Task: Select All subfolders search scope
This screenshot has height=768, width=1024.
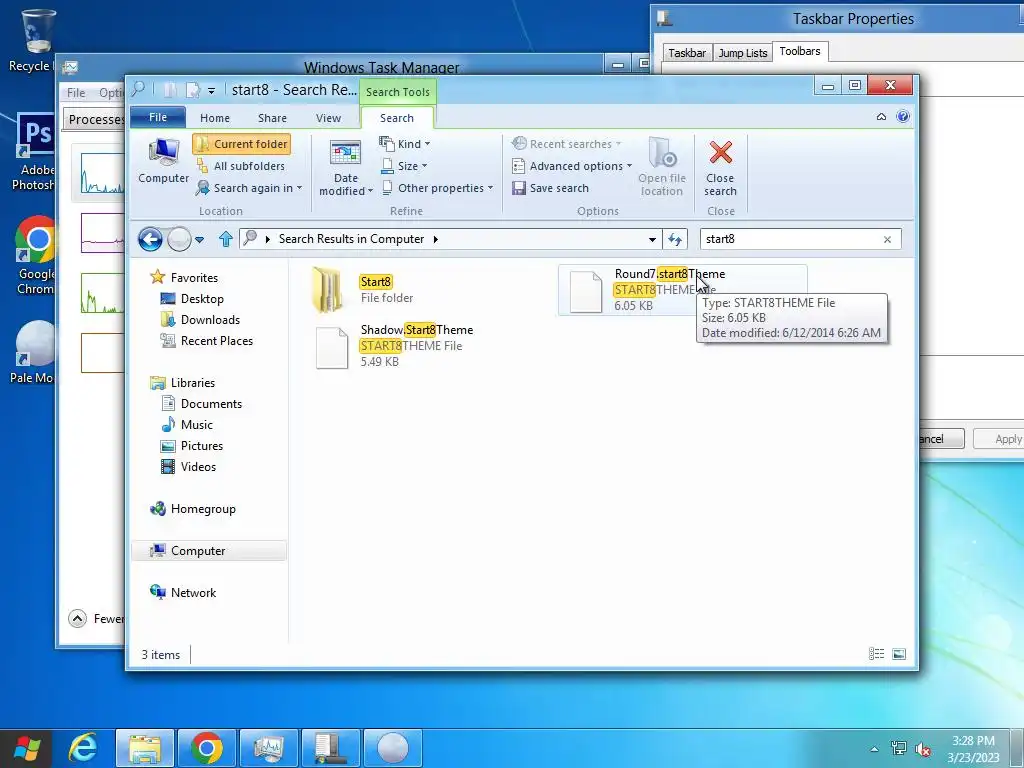Action: tap(242, 166)
